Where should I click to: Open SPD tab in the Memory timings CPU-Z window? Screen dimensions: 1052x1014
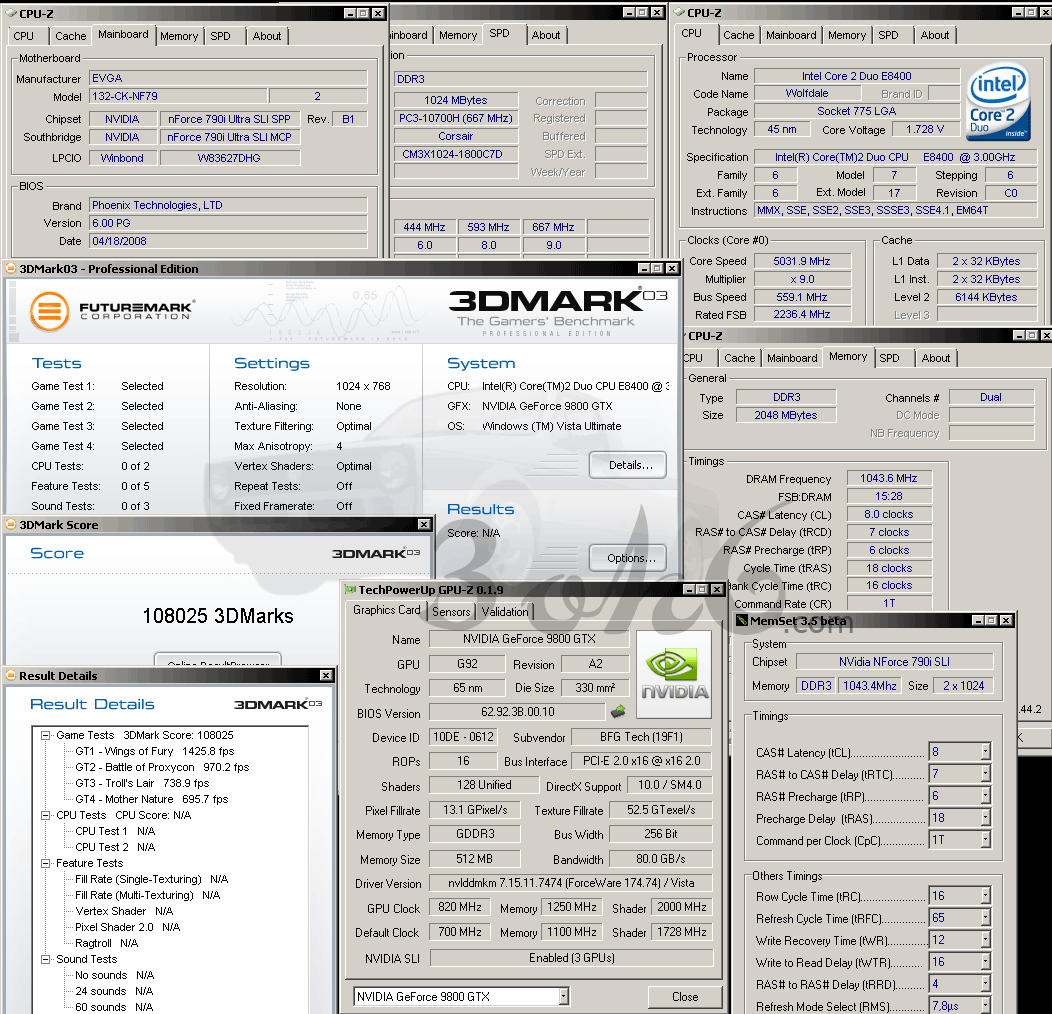click(x=889, y=358)
